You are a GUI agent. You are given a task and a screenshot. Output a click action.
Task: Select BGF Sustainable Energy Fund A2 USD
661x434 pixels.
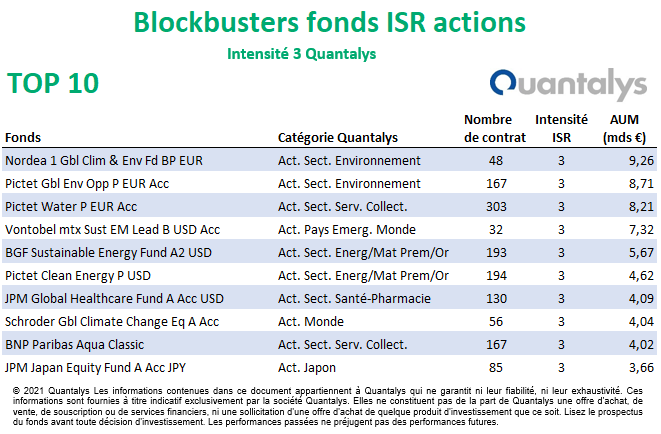point(108,252)
